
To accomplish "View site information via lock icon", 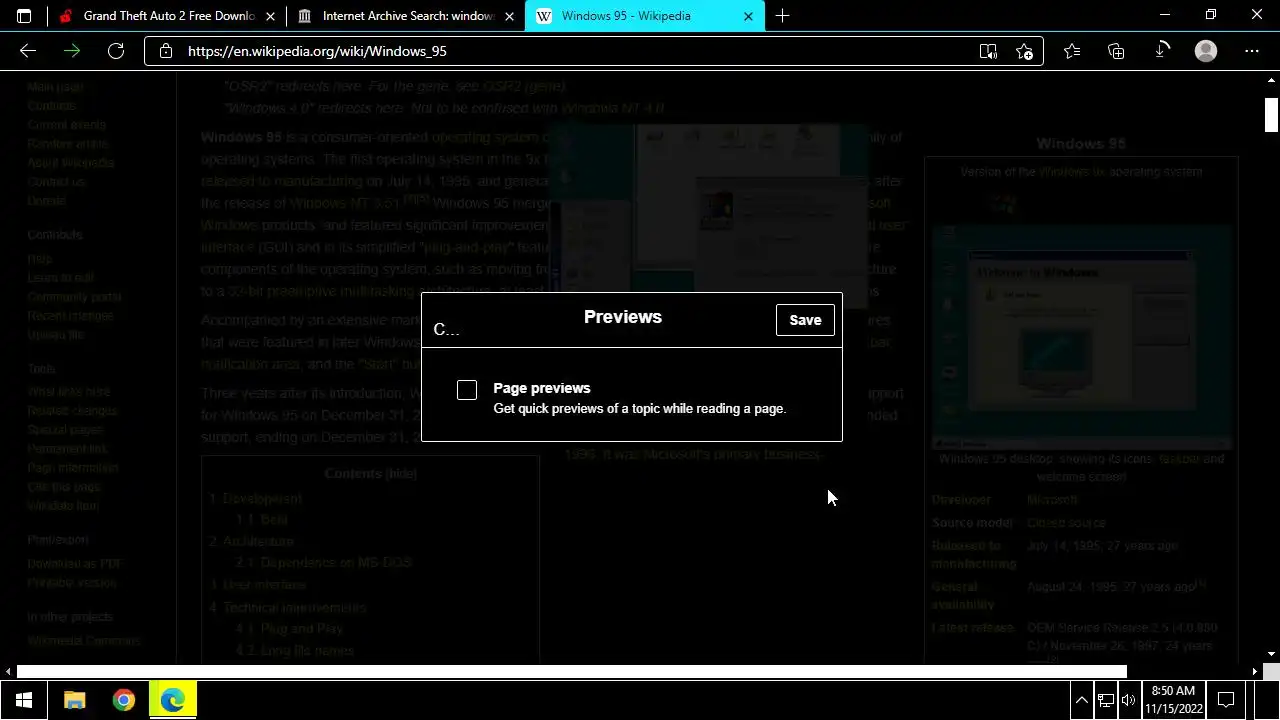I will tap(166, 51).
